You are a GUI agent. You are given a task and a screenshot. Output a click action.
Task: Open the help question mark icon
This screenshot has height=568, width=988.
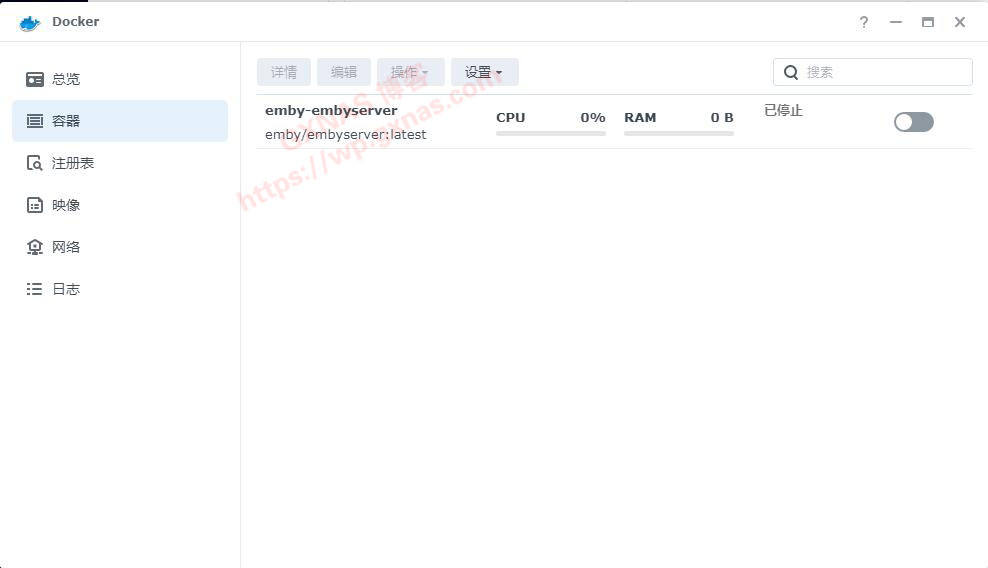(864, 22)
